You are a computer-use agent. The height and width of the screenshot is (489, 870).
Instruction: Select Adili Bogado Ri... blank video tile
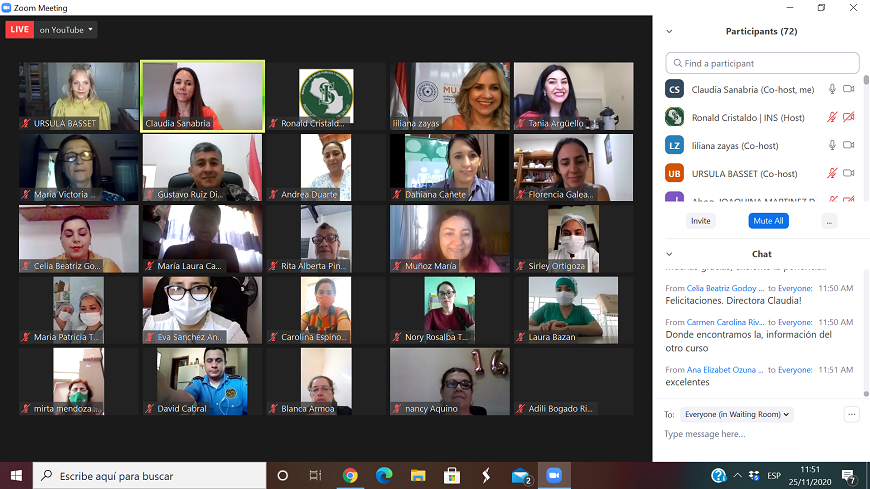pos(574,381)
